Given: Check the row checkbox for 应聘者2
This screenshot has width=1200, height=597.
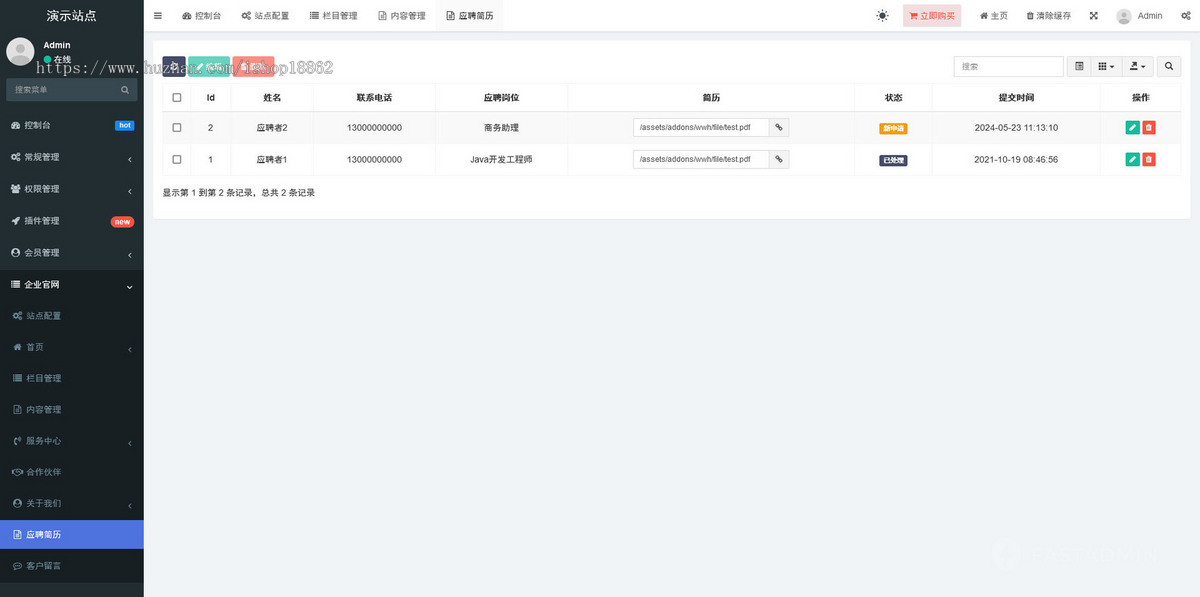Looking at the screenshot, I should (177, 127).
